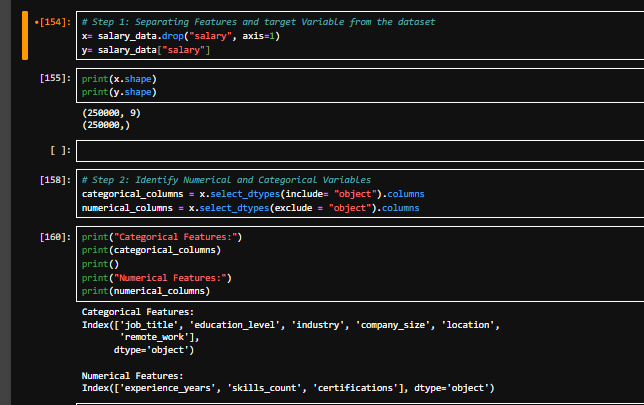Click the line x= salary_data.drop("salary", axis=1)

point(181,36)
